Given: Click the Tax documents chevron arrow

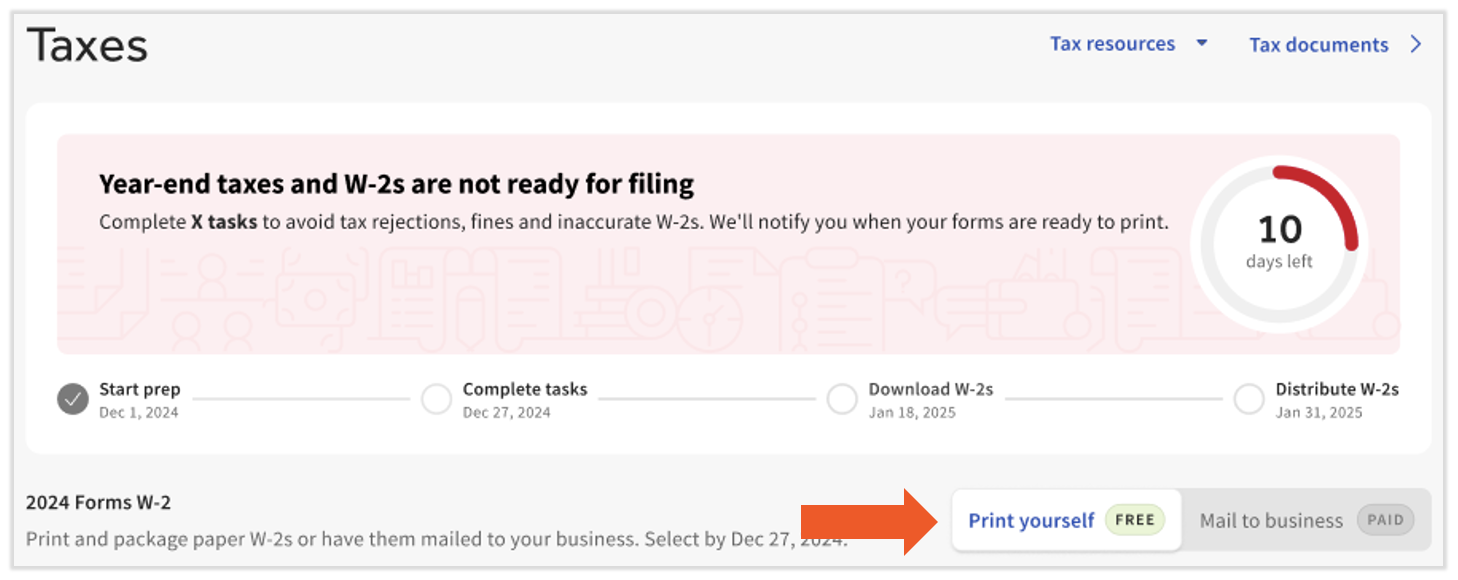Looking at the screenshot, I should [1415, 44].
